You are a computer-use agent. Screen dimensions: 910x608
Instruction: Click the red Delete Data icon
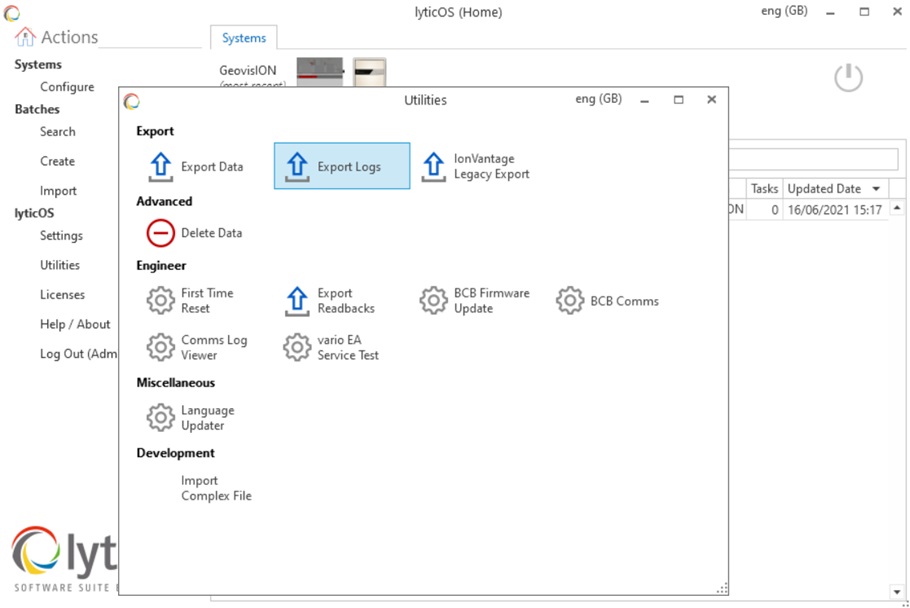pos(160,233)
